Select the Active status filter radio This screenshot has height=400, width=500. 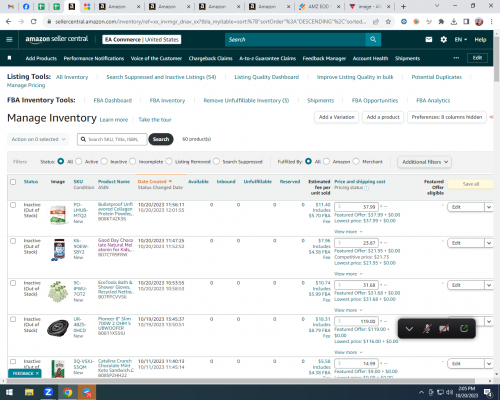click(79, 161)
